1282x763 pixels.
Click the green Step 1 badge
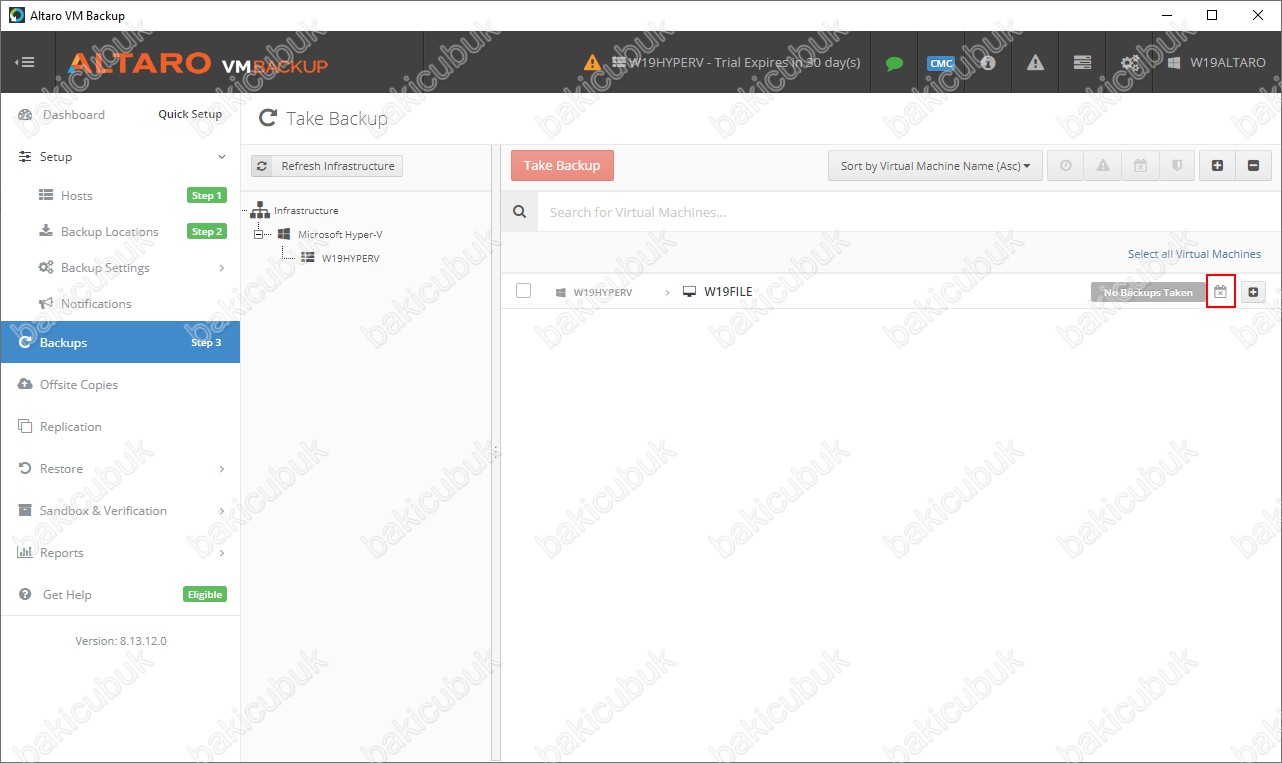(x=206, y=195)
